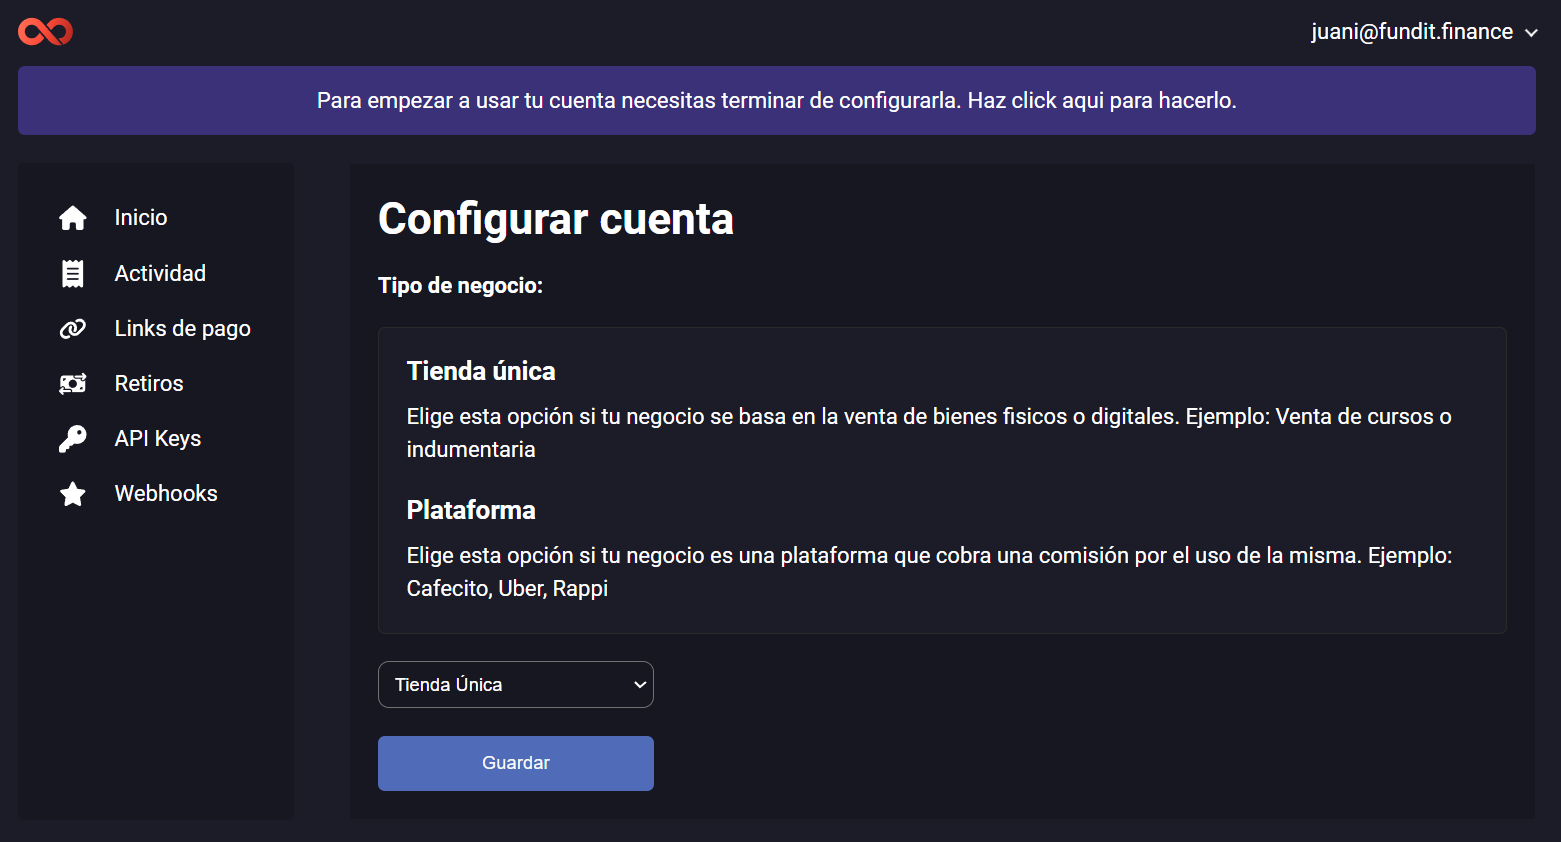Click the key icon beside API Keys
The height and width of the screenshot is (842, 1561).
pyautogui.click(x=73, y=439)
